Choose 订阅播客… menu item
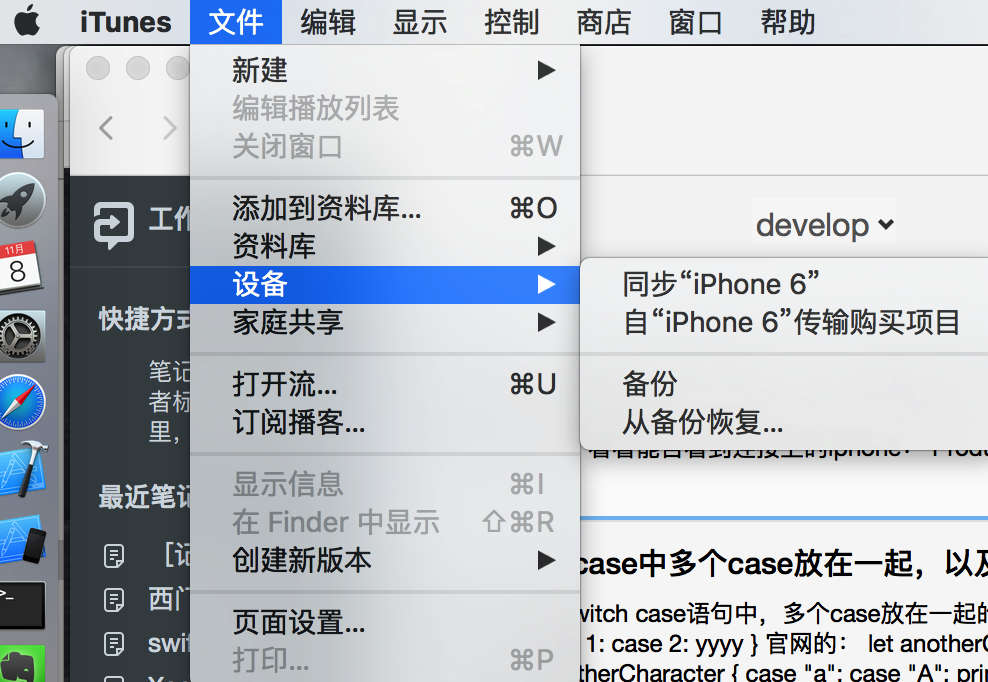The image size is (988, 682). coord(385,422)
